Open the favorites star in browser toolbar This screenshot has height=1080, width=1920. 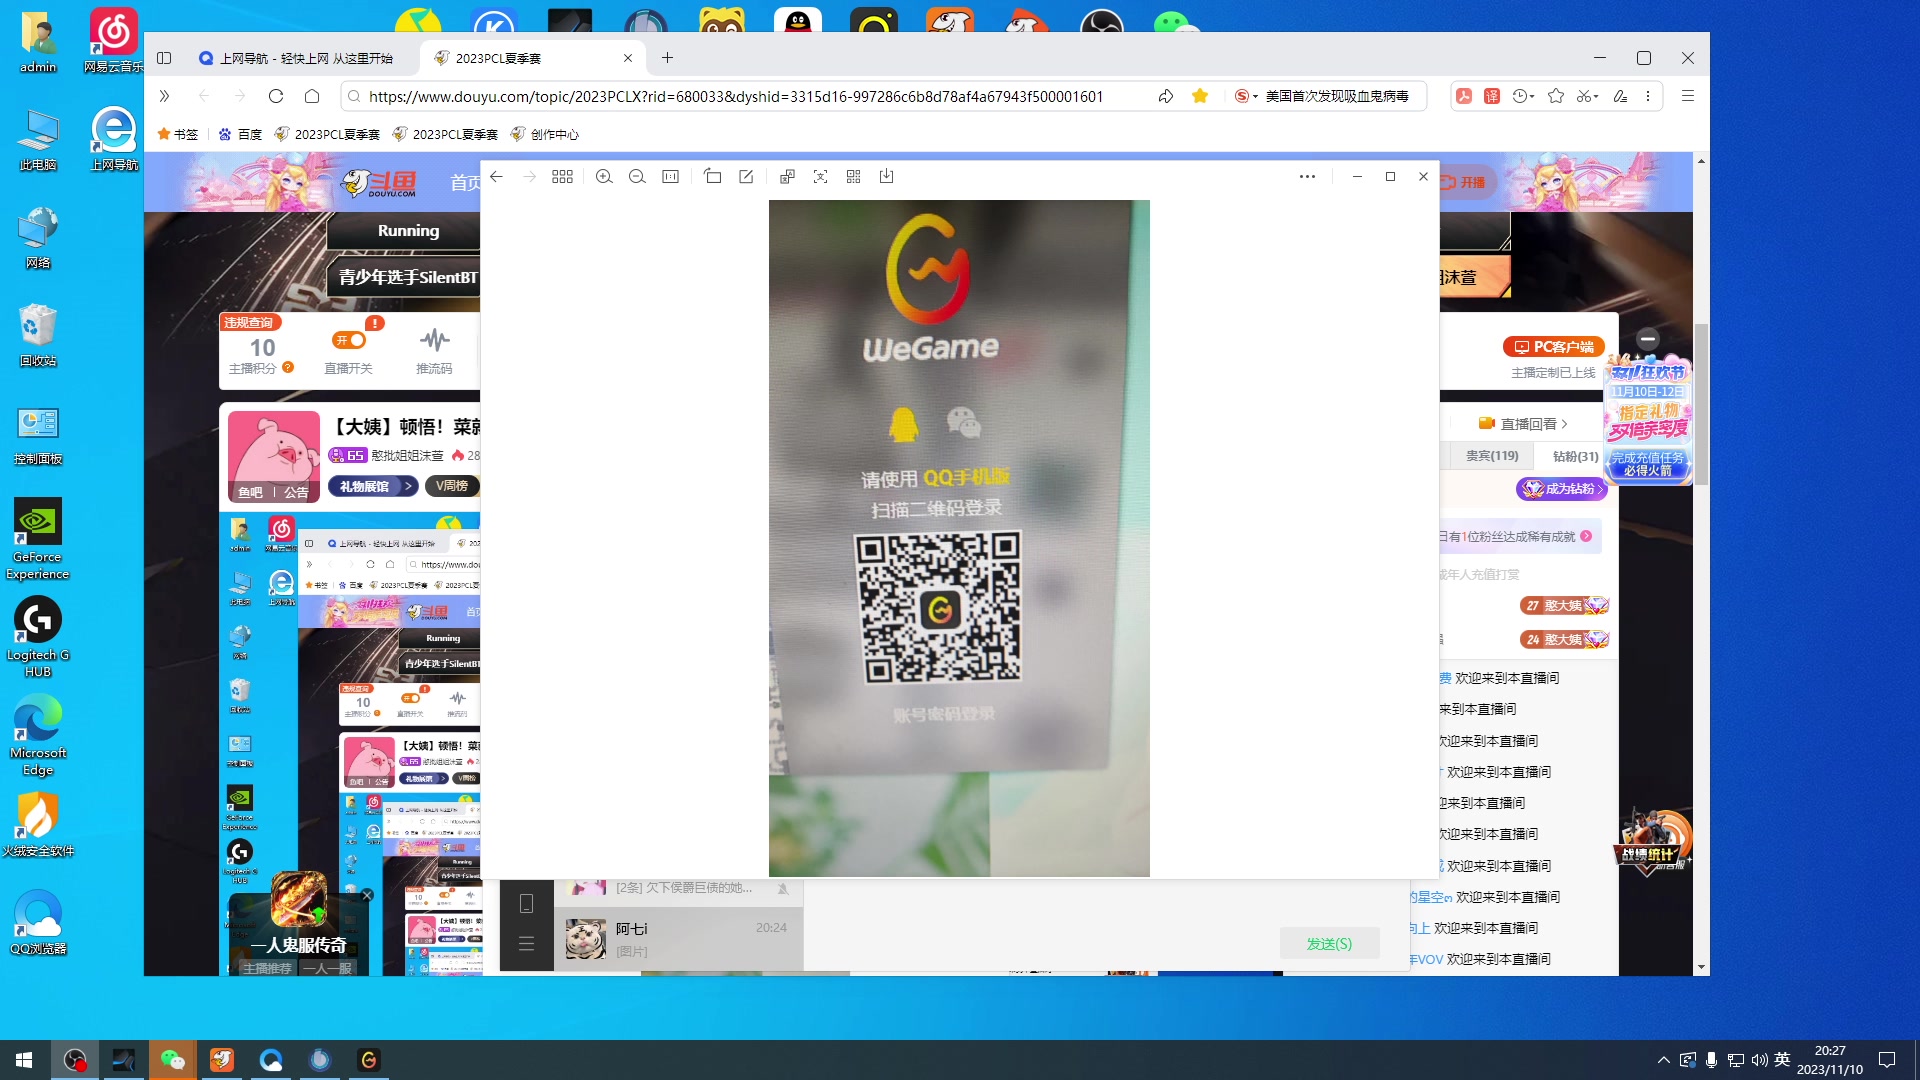coord(1556,96)
